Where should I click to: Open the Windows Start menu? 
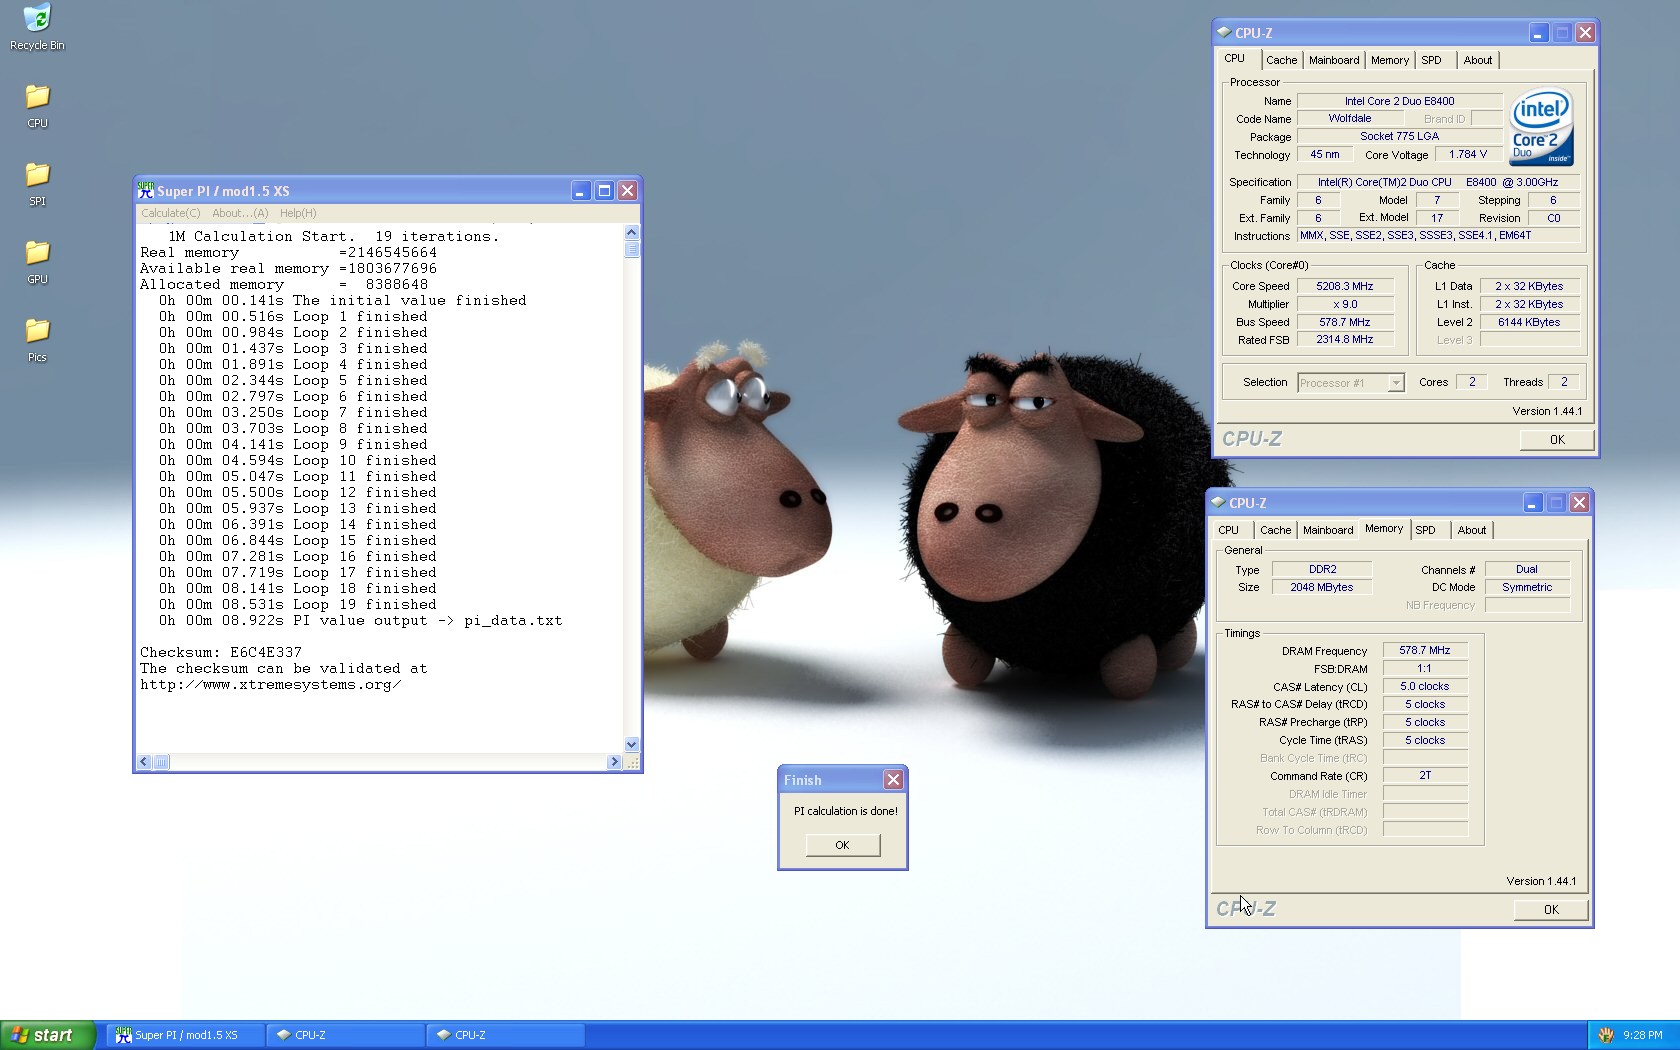pyautogui.click(x=48, y=1035)
